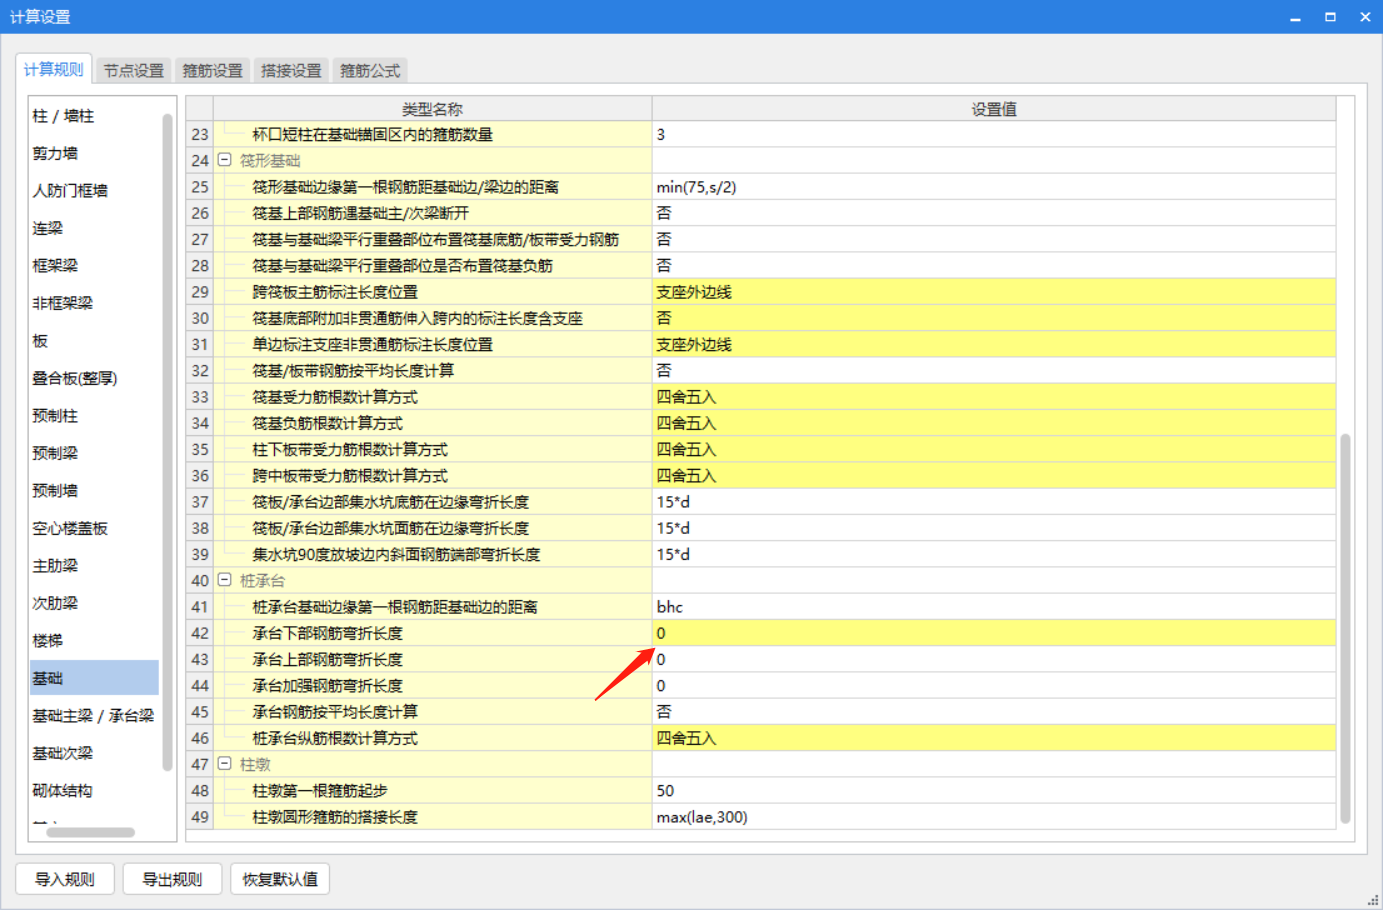Click value 50 for 柱墩第一根箍筋起步
Viewport: 1383px width, 910px height.
point(994,791)
